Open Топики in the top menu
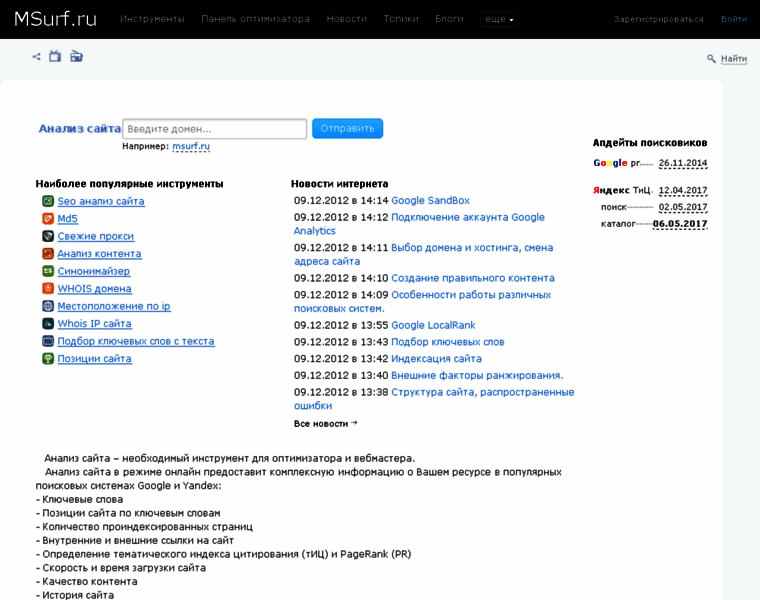The image size is (760, 600). coord(401,19)
